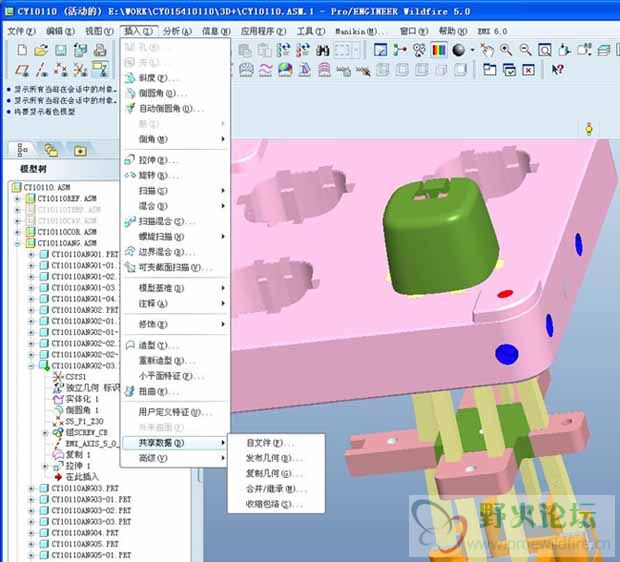The height and width of the screenshot is (562, 620).
Task: Click the context help arrow-question icon
Action: click(558, 70)
